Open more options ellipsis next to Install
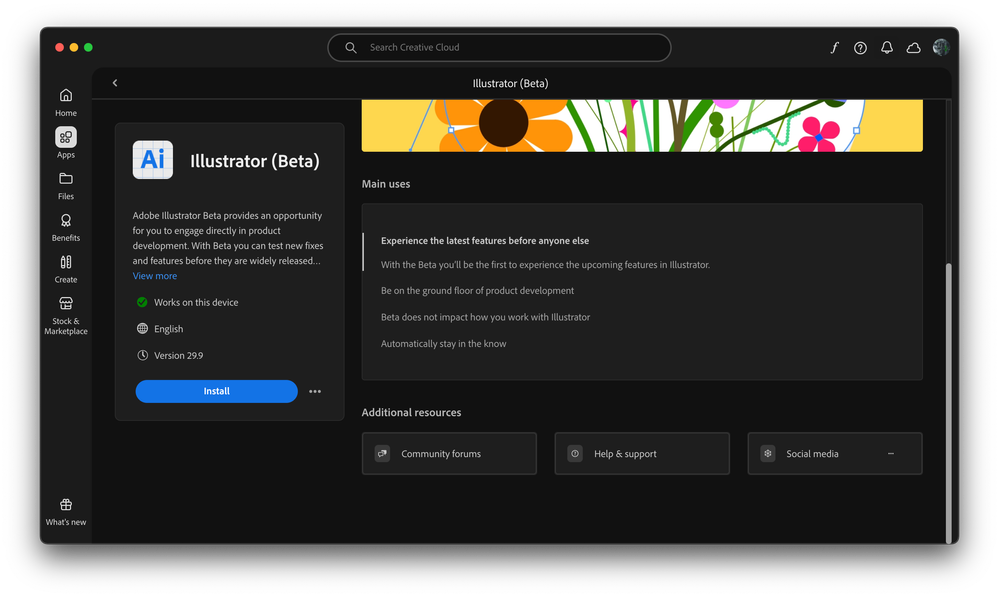999x597 pixels. [315, 391]
